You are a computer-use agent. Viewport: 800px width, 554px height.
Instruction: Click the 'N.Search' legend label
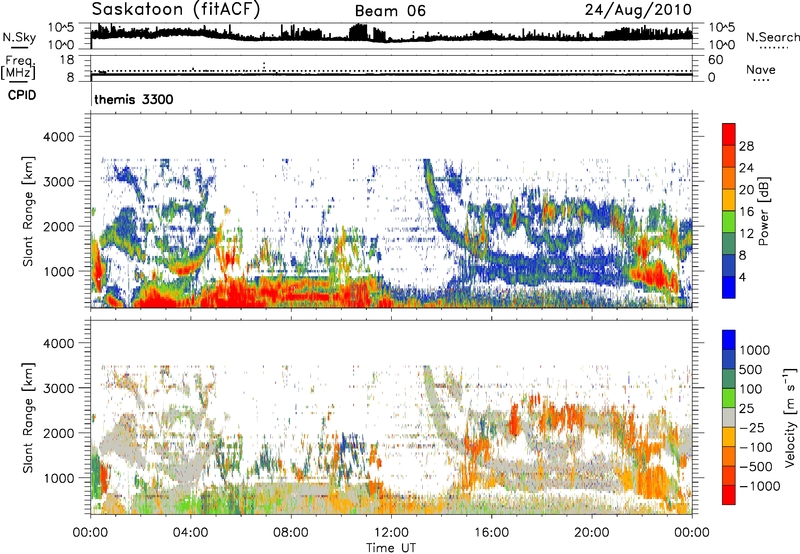tap(772, 37)
